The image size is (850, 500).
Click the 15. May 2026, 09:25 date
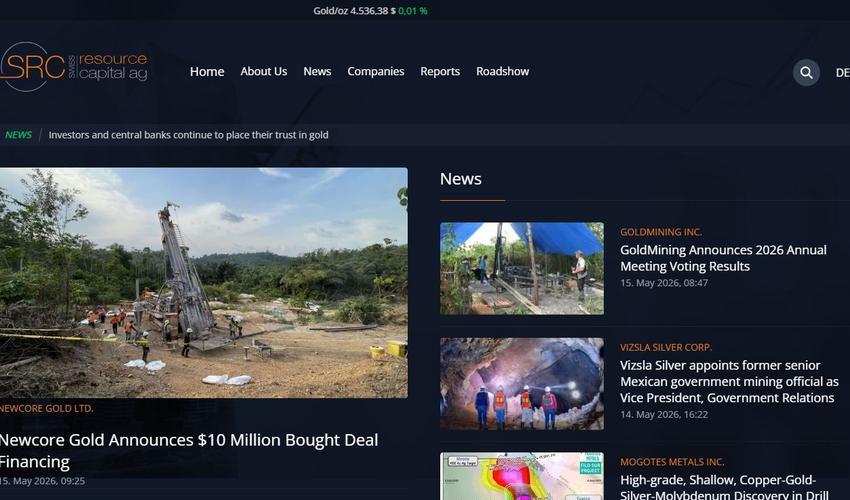tap(42, 480)
